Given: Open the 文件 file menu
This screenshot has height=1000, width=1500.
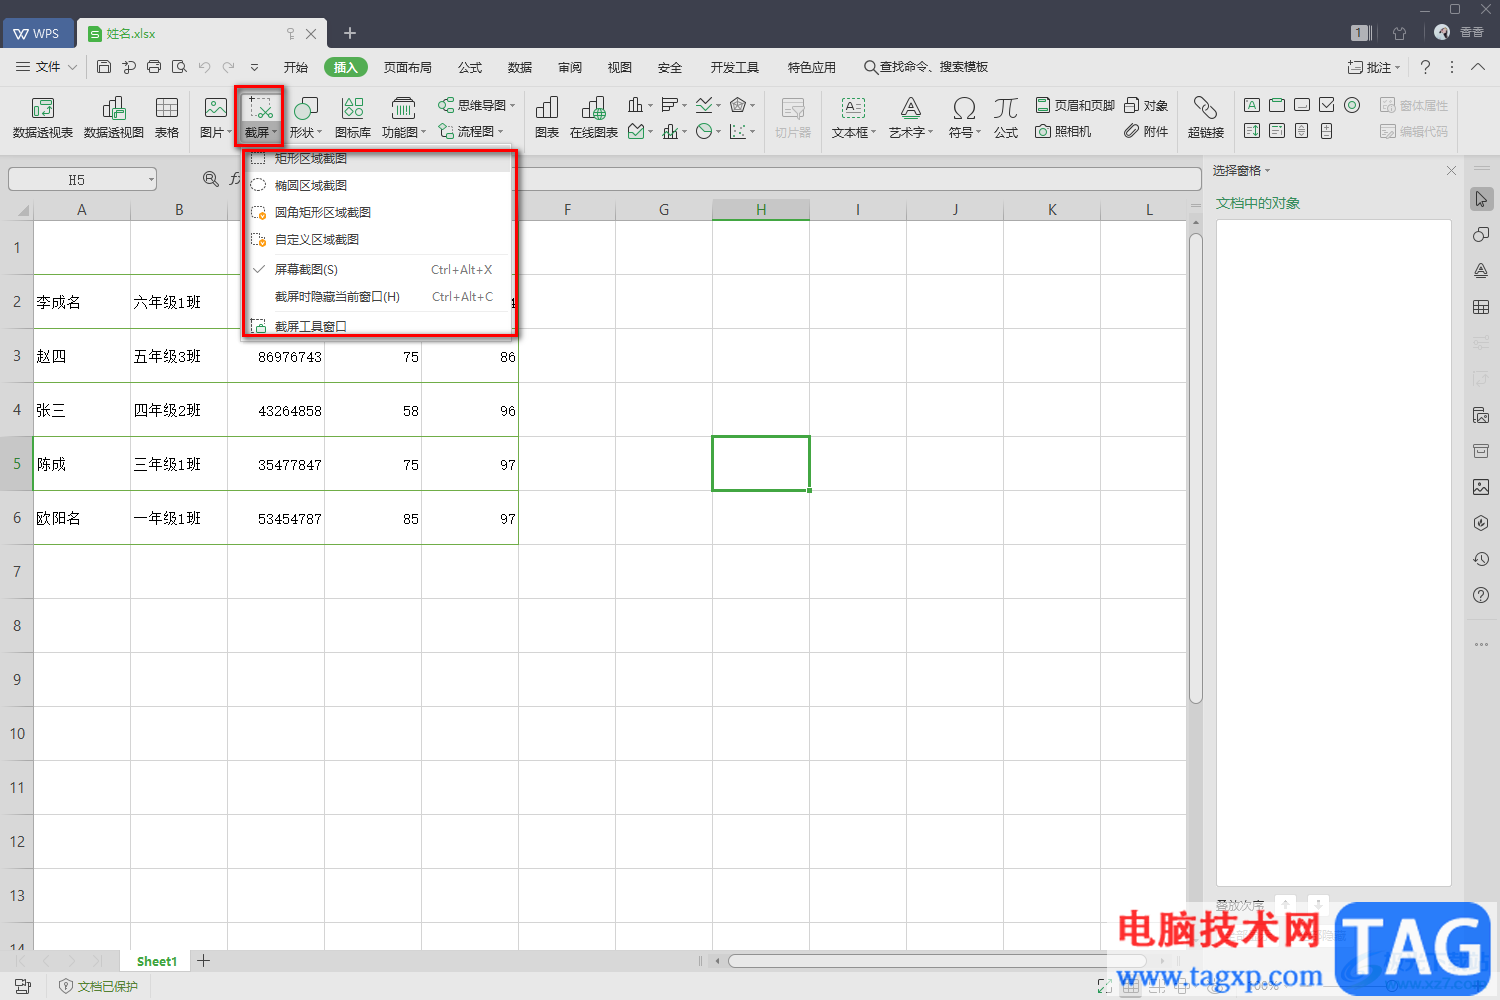Looking at the screenshot, I should pos(46,67).
